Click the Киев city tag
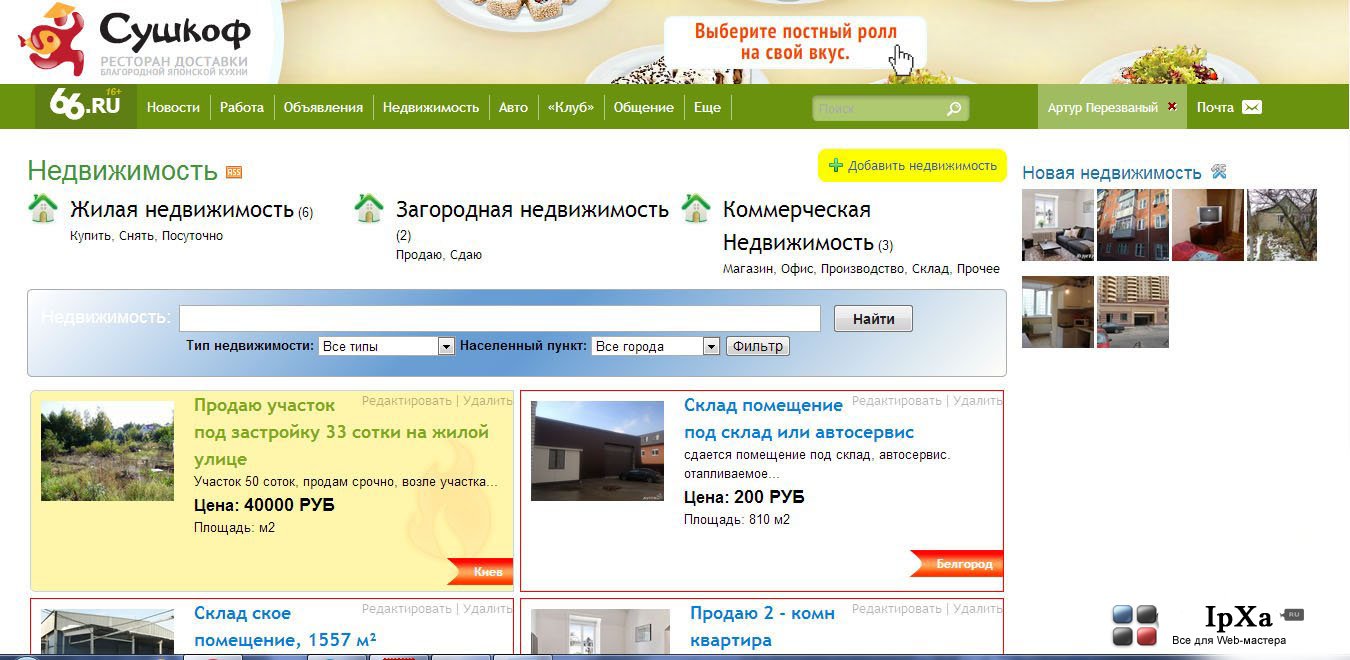Viewport: 1350px width, 660px height. point(480,571)
